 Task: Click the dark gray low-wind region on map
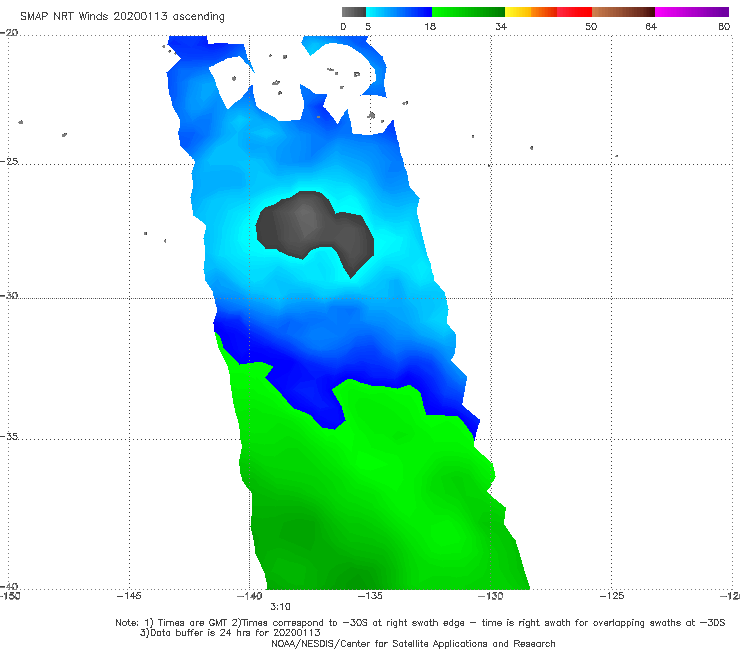314,229
